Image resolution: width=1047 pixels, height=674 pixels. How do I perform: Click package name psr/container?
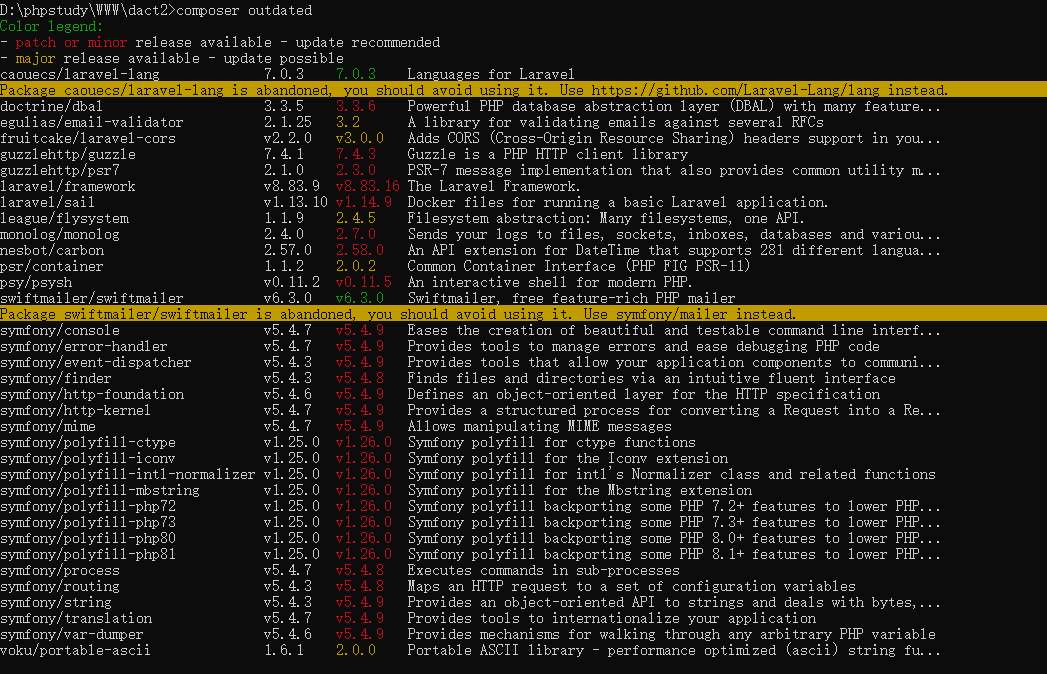click(51, 267)
